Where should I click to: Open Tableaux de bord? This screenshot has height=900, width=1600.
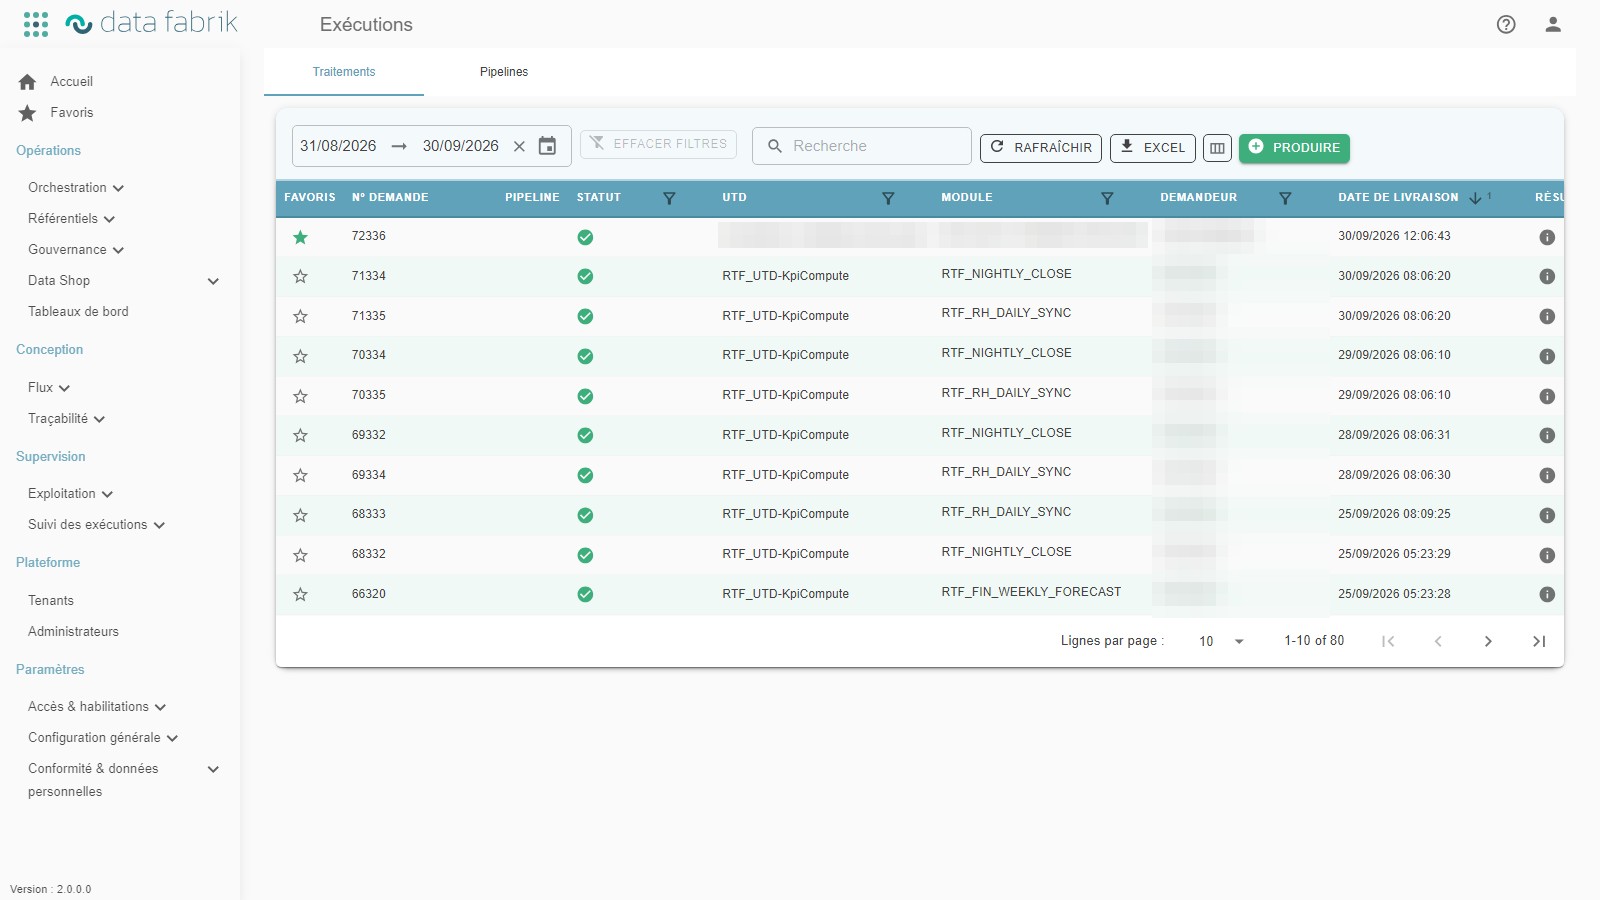pyautogui.click(x=78, y=312)
